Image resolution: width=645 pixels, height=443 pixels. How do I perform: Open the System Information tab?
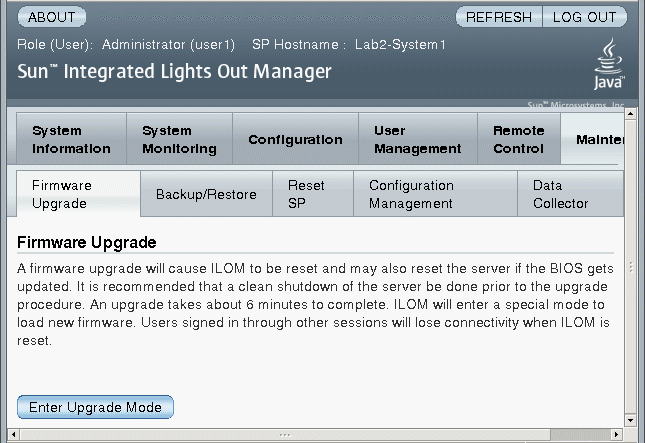(x=72, y=139)
